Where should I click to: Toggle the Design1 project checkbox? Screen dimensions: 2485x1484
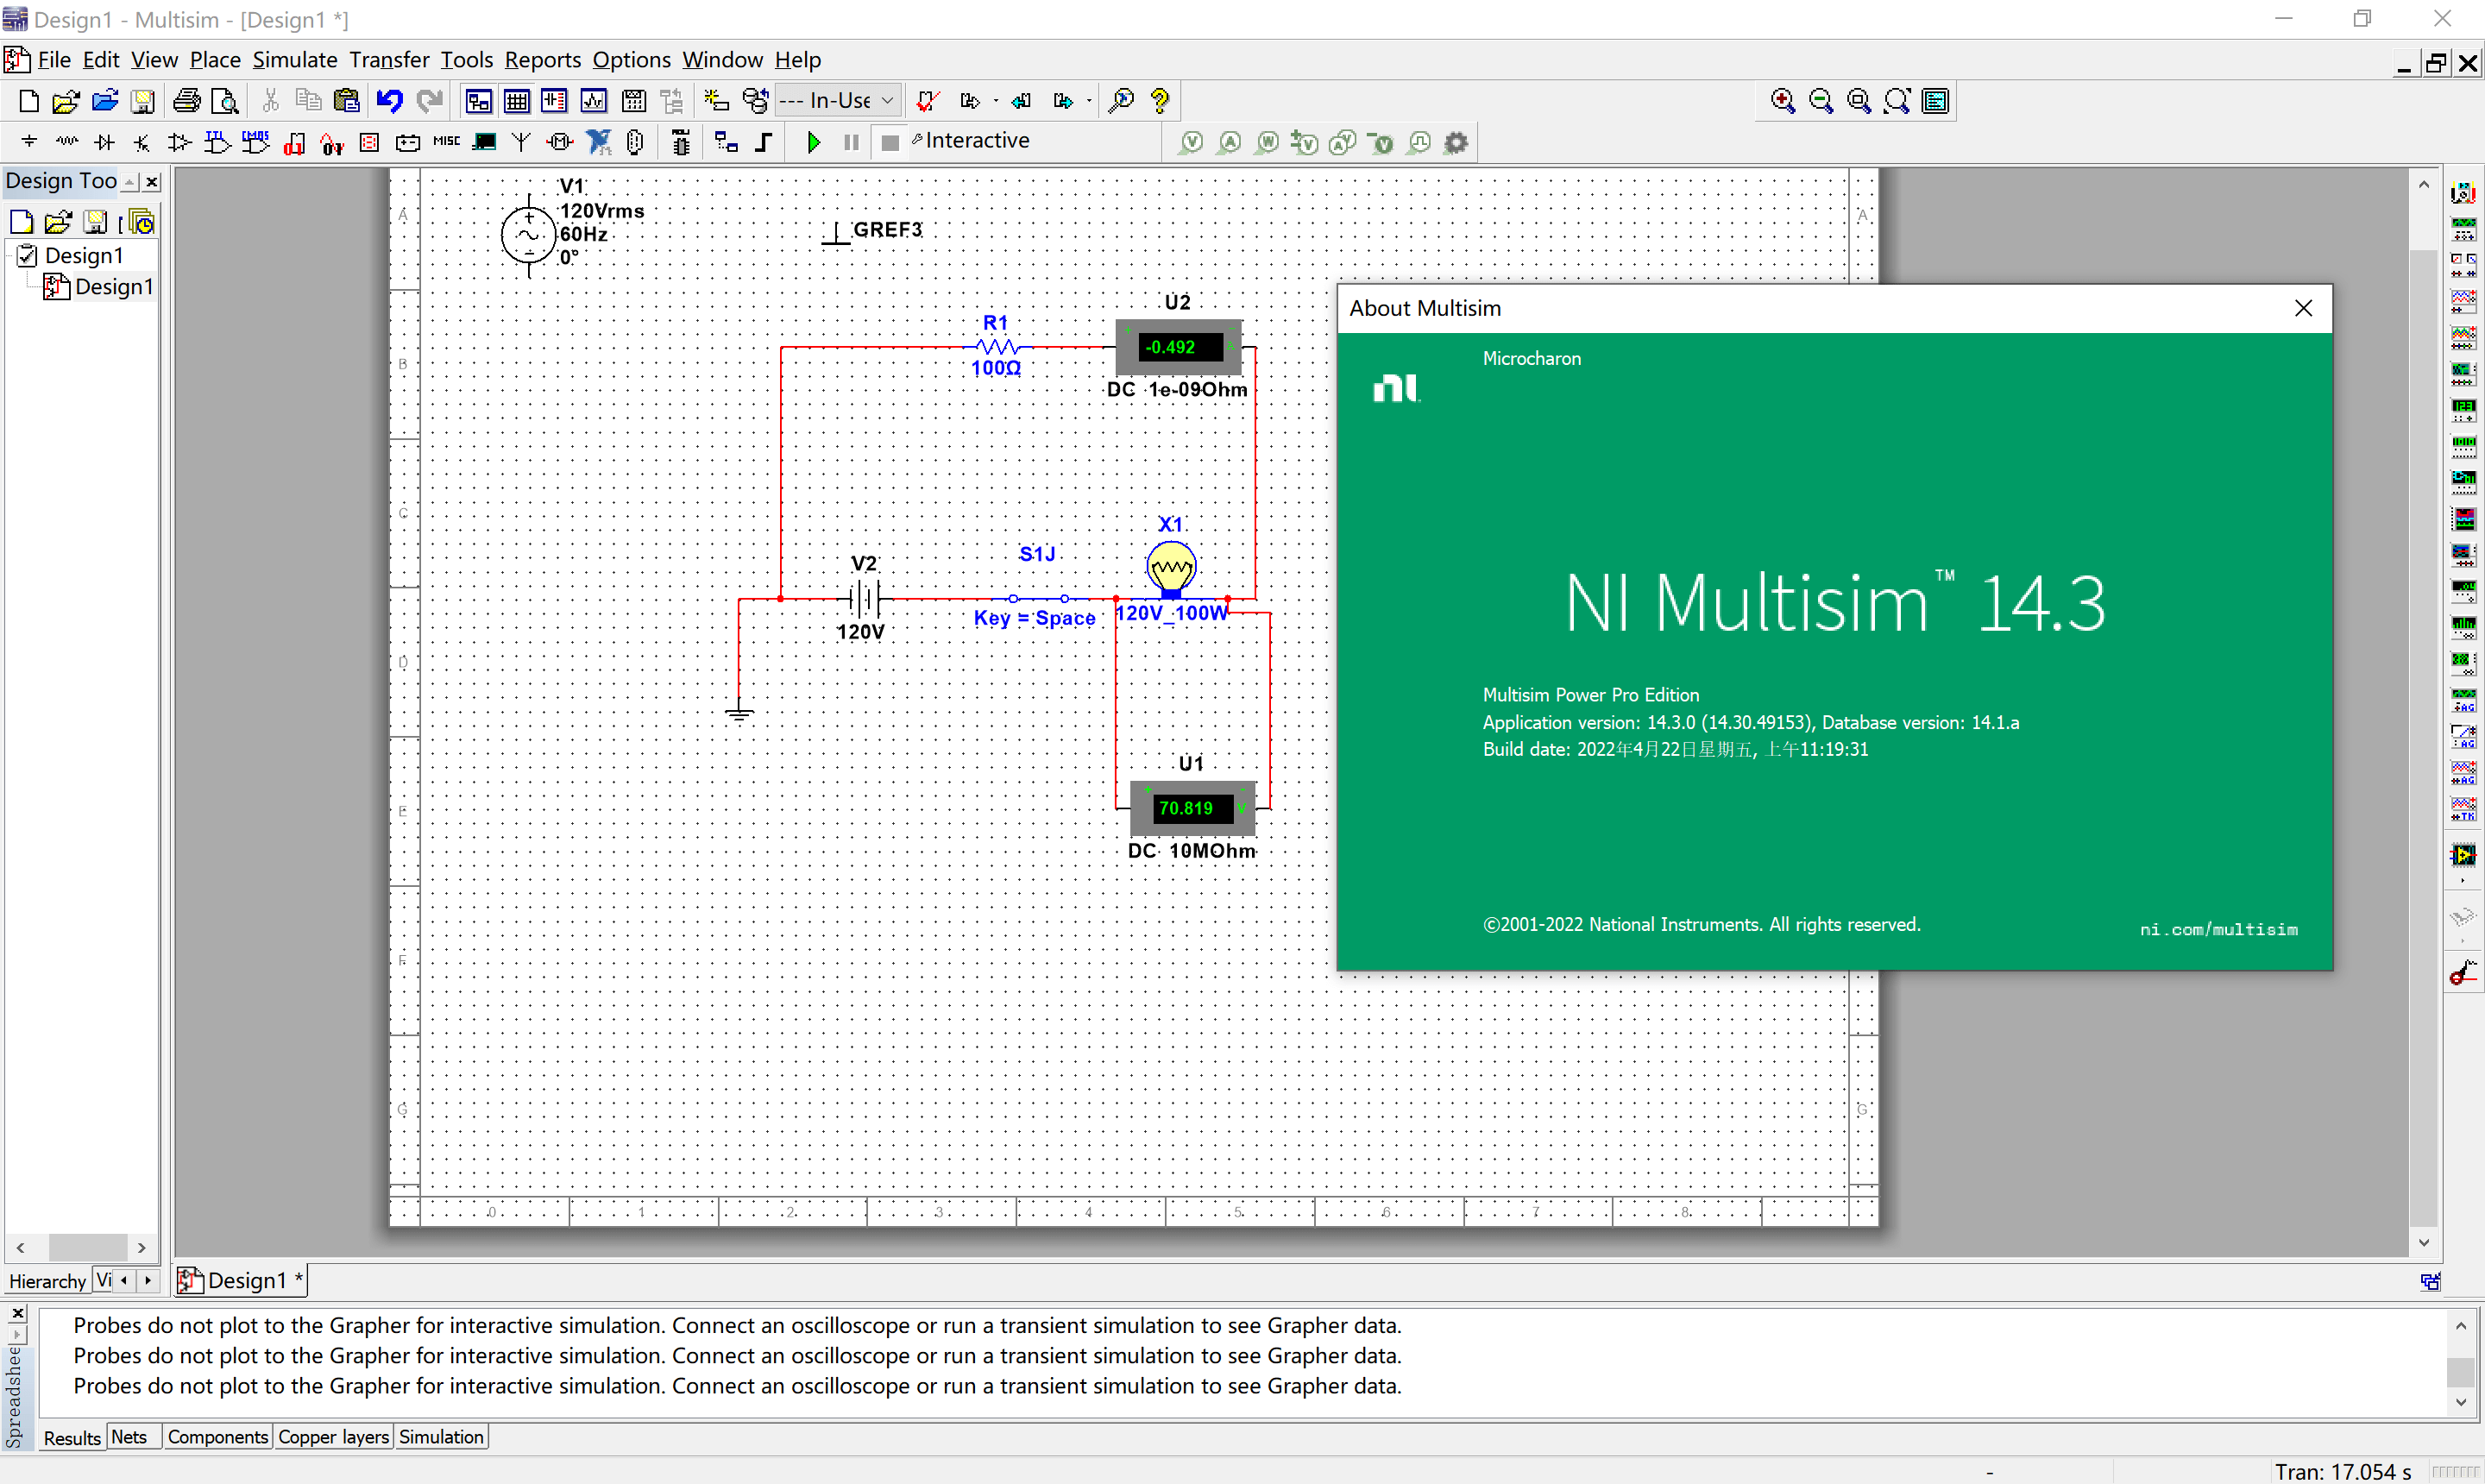[27, 256]
